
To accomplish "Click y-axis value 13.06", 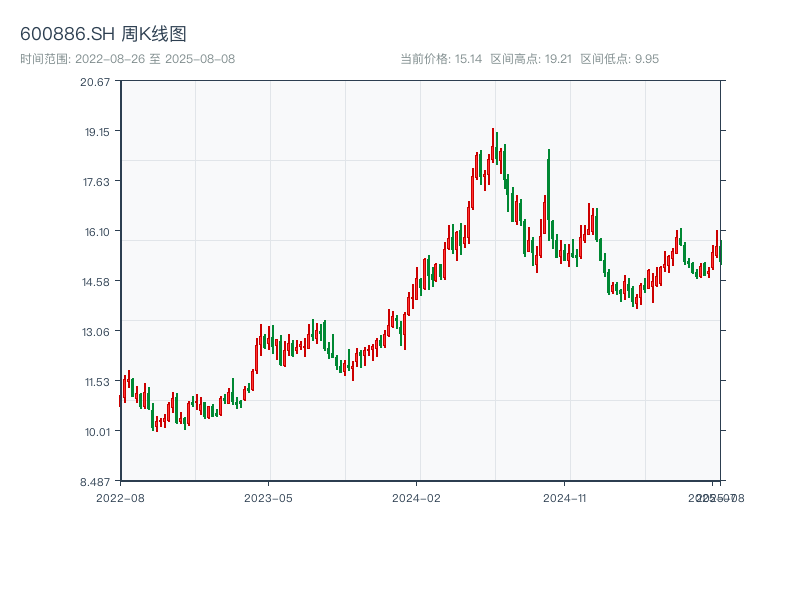I will (96, 332).
